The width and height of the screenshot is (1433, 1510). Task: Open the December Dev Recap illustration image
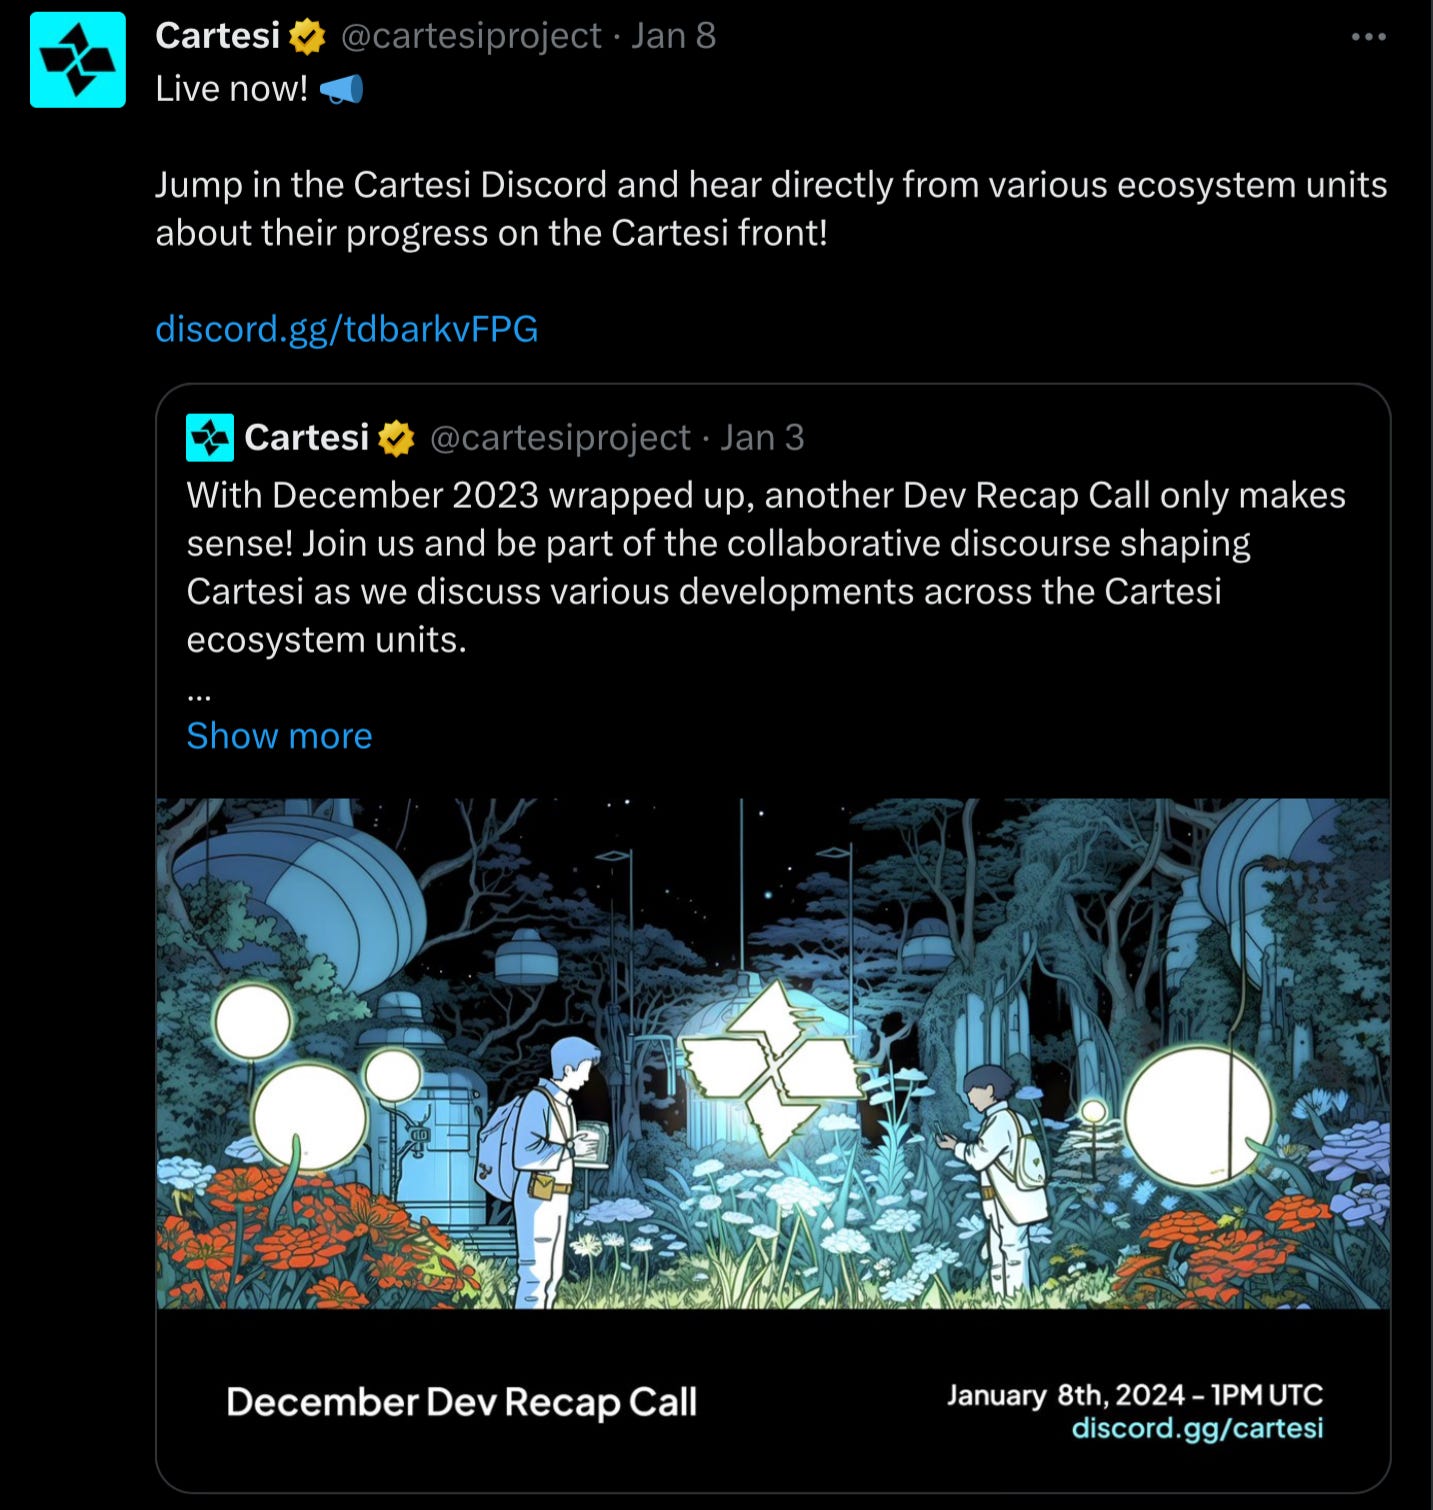pos(773,1053)
